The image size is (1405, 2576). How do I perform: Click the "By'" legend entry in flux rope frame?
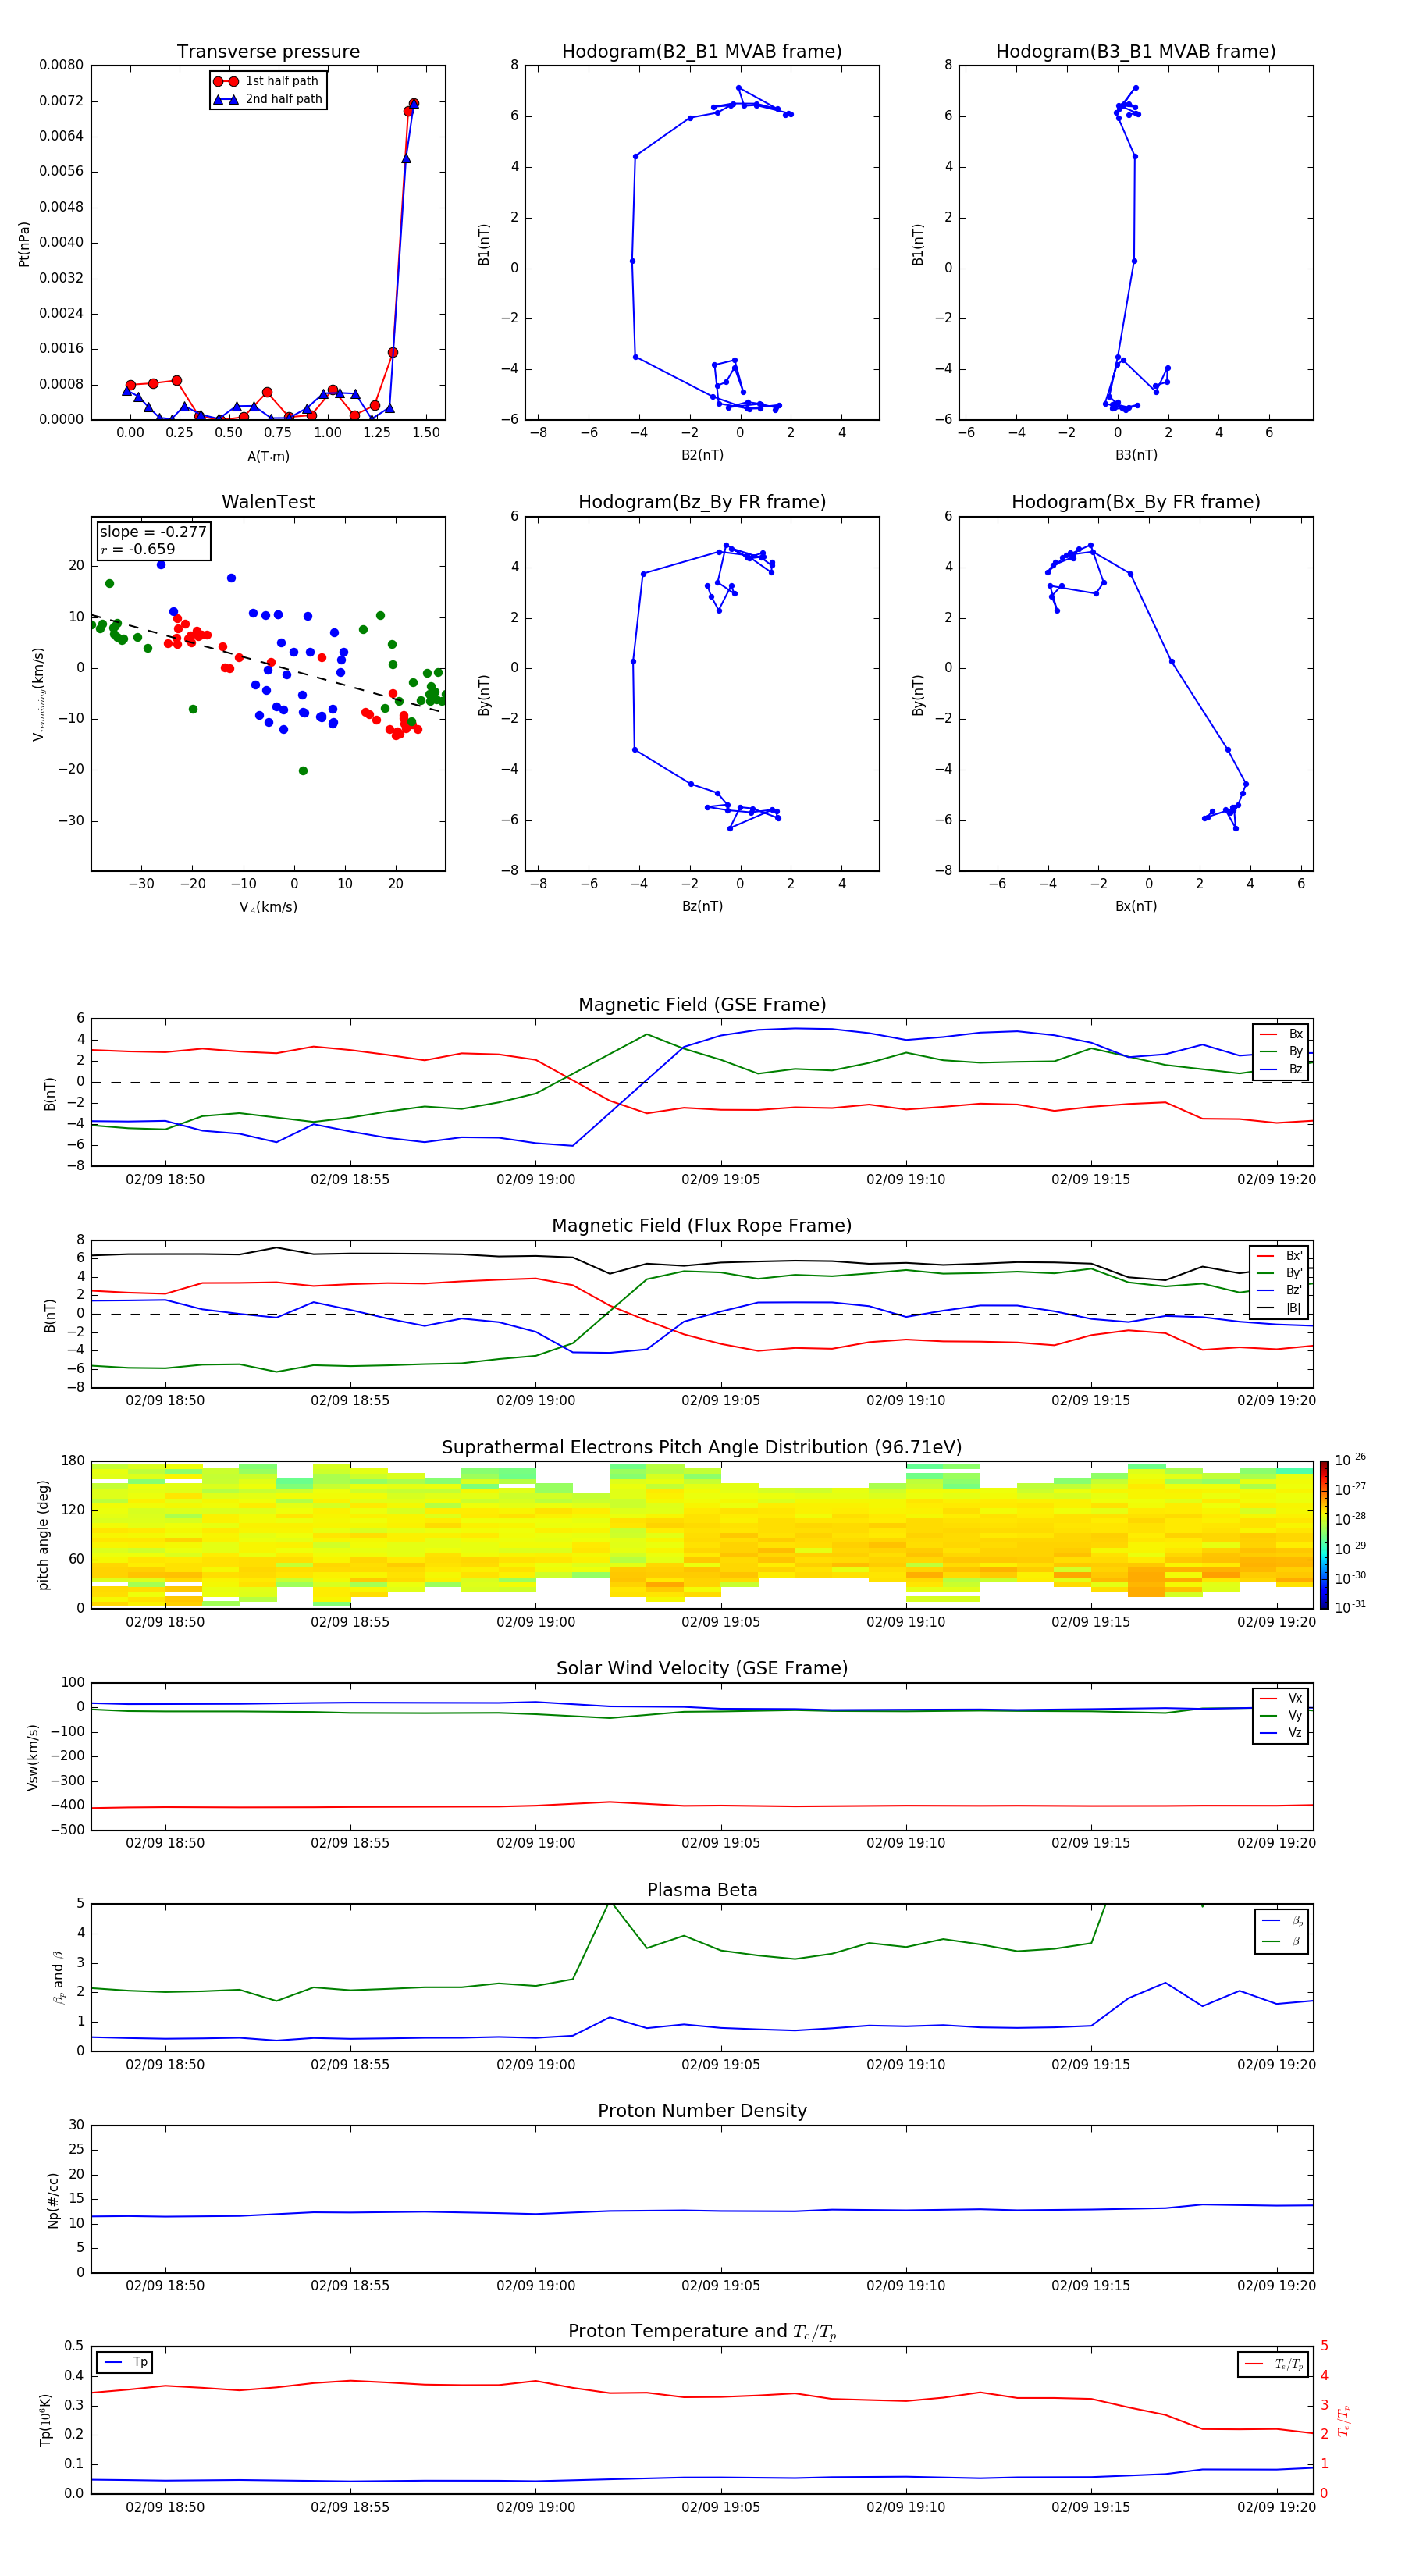[x=1280, y=1273]
